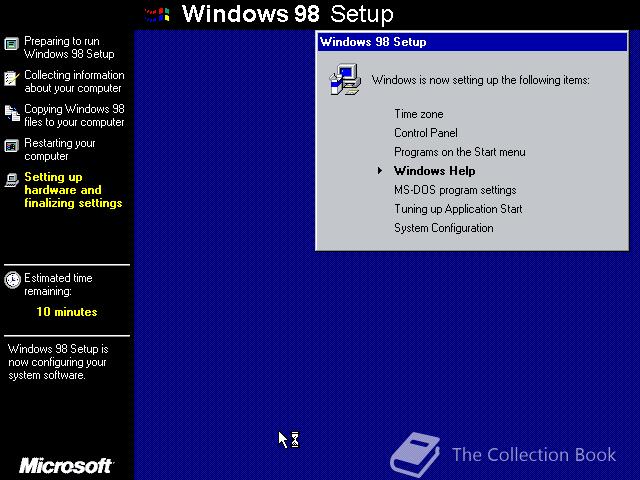
Task: Click the Windows flag logo in header
Action: (157, 15)
